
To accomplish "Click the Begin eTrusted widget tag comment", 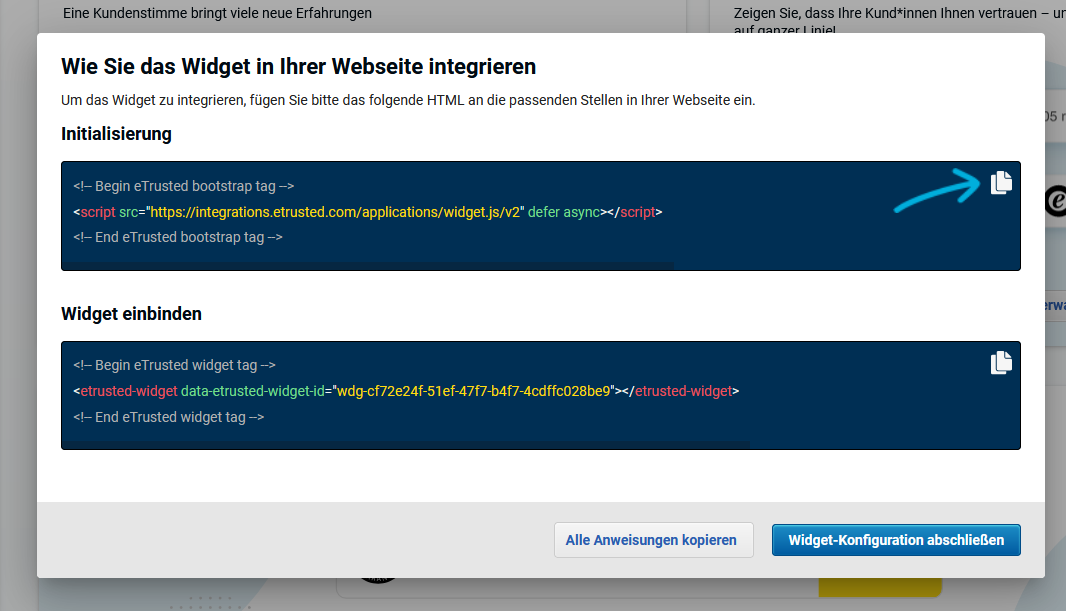I will 175,365.
